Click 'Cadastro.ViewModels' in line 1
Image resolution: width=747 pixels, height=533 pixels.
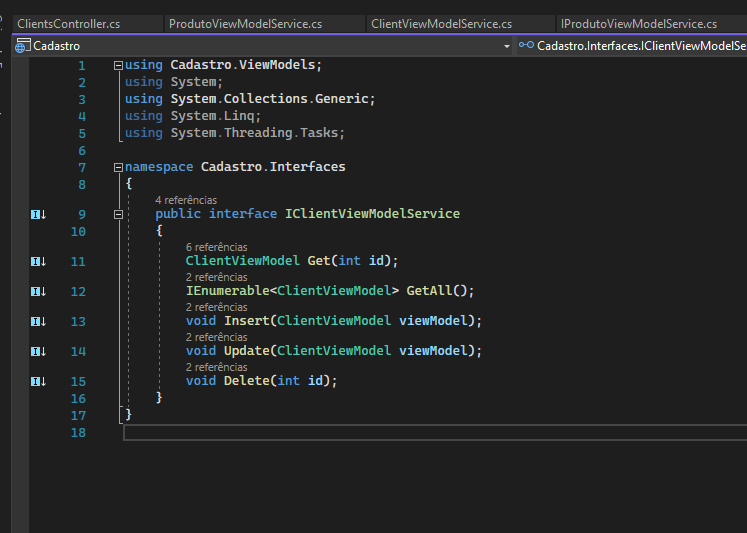[x=242, y=65]
